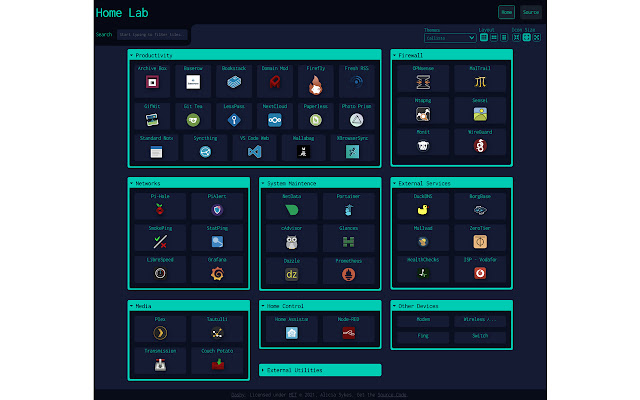Open the Grafana tile
The width and height of the screenshot is (640, 400).
[217, 269]
